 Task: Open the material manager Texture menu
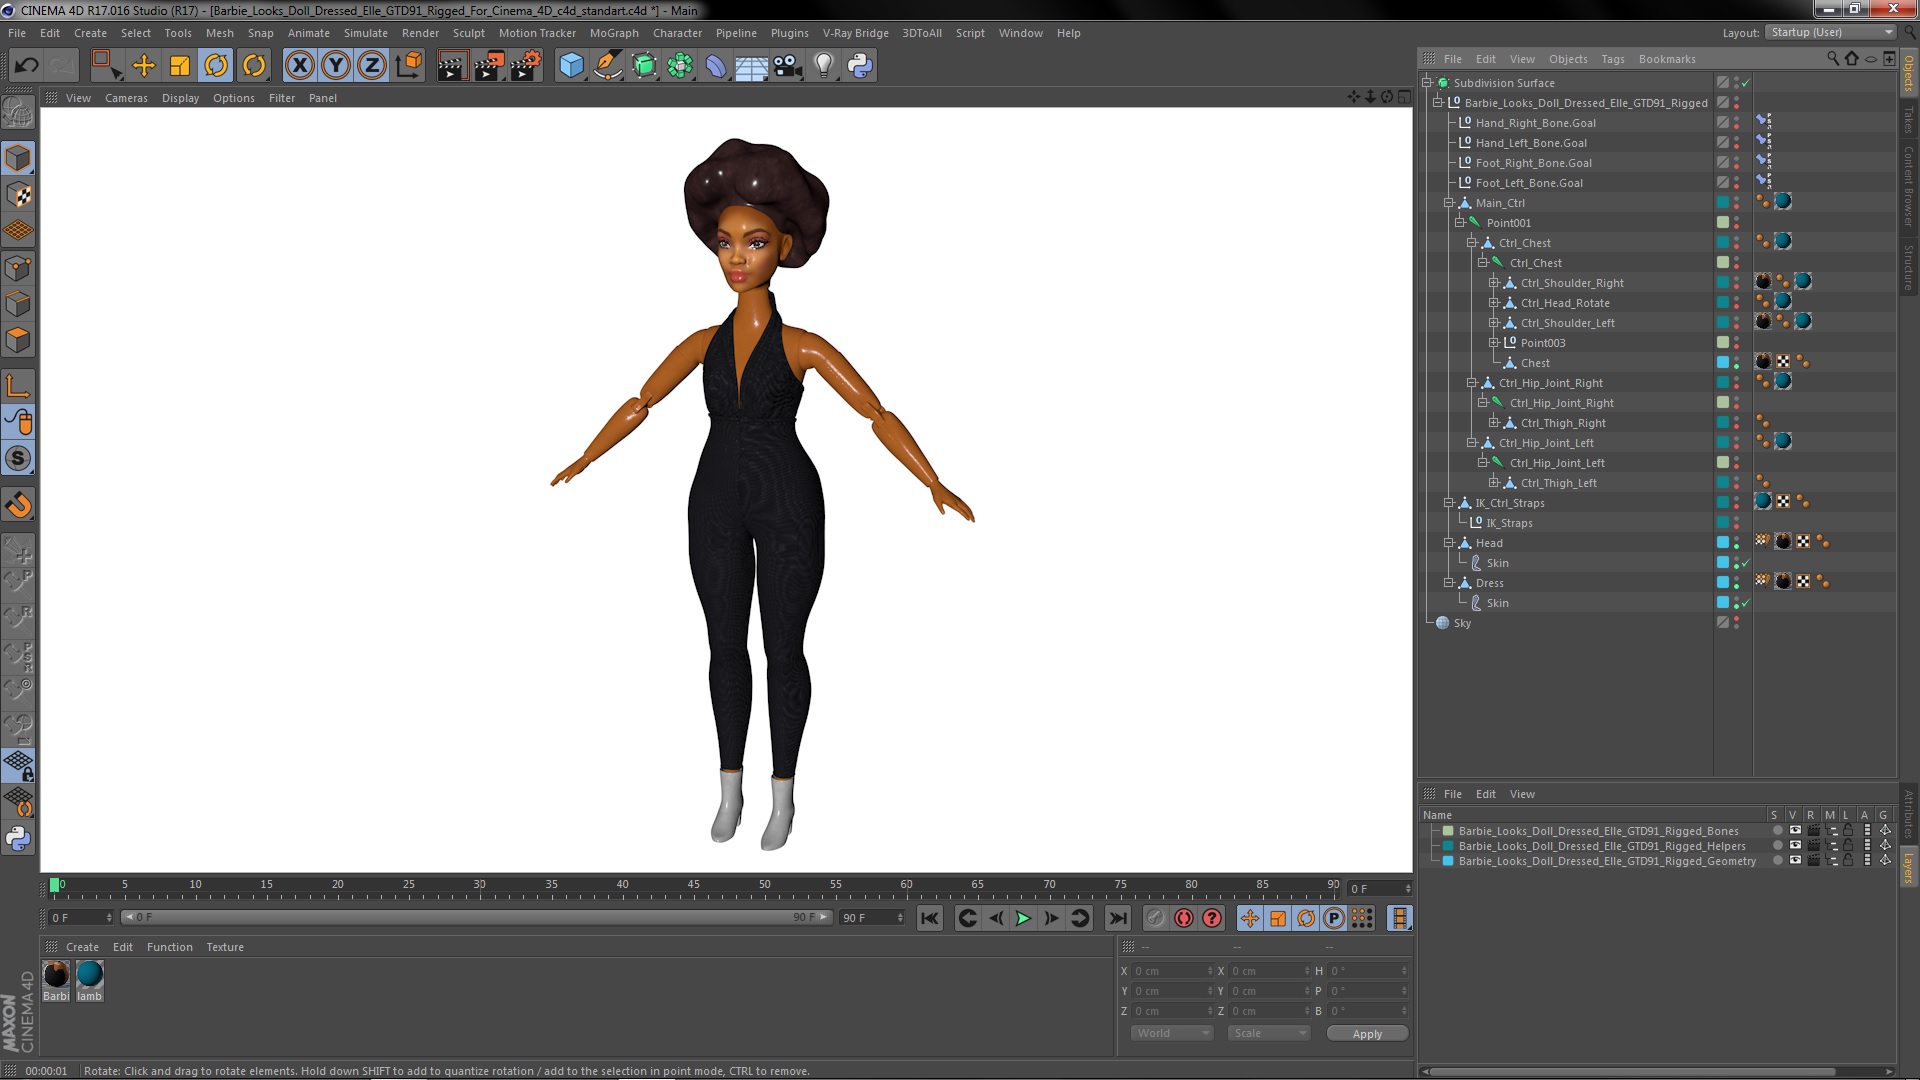(225, 947)
